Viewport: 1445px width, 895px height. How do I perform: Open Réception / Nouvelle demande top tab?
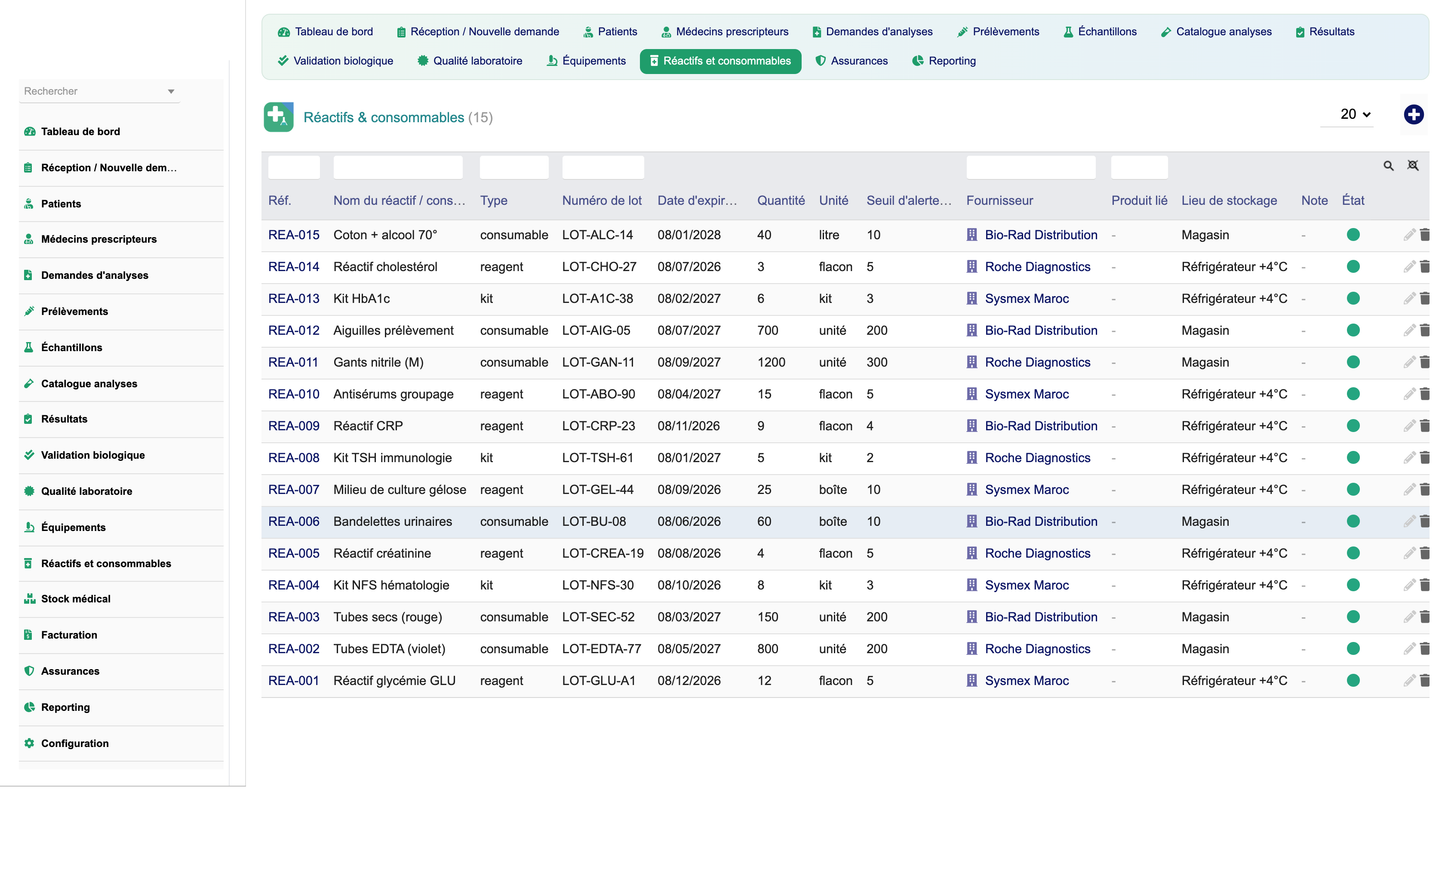477,32
